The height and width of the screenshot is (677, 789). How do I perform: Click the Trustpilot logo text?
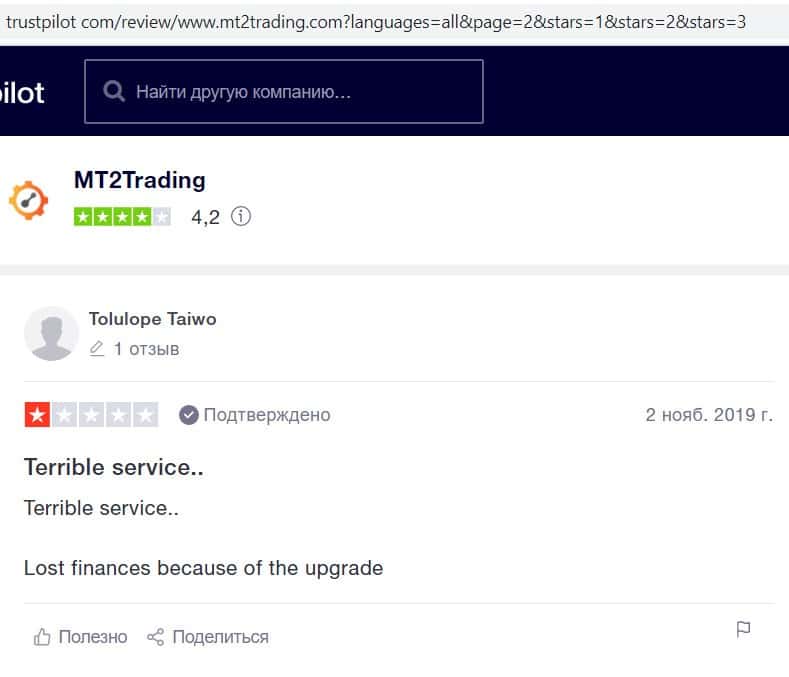coord(22,93)
